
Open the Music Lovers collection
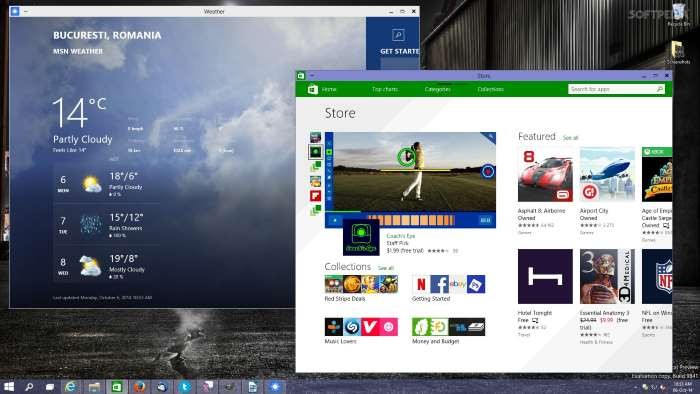pyautogui.click(x=361, y=331)
